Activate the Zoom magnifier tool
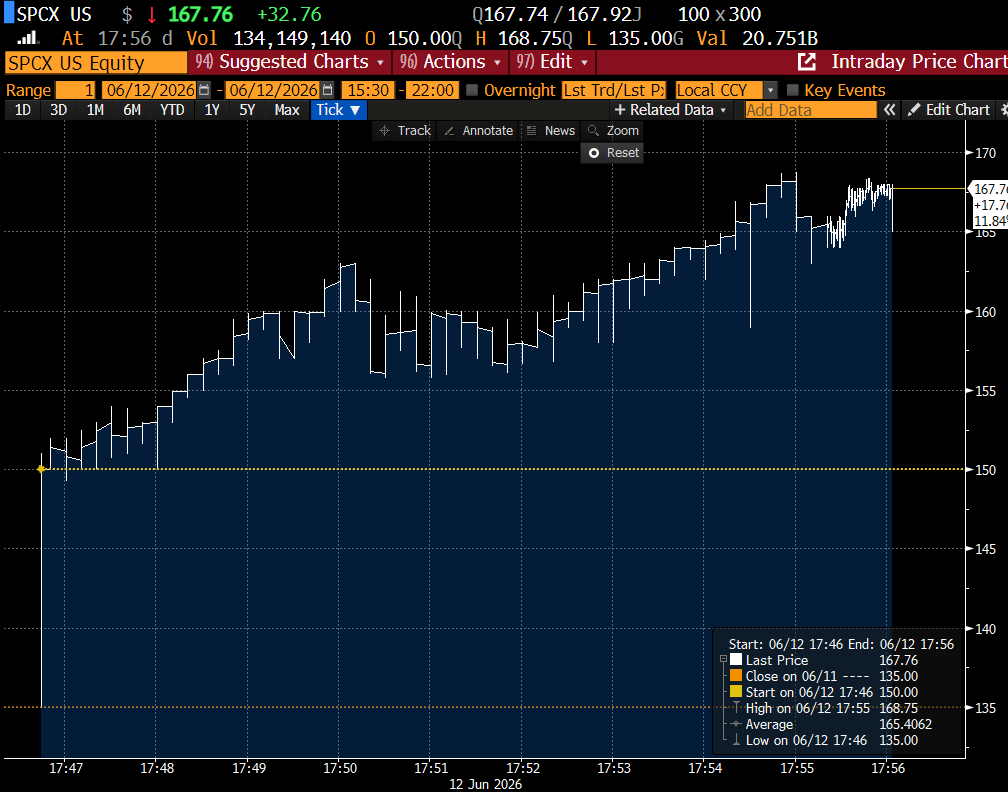The width and height of the screenshot is (1008, 792). (613, 130)
